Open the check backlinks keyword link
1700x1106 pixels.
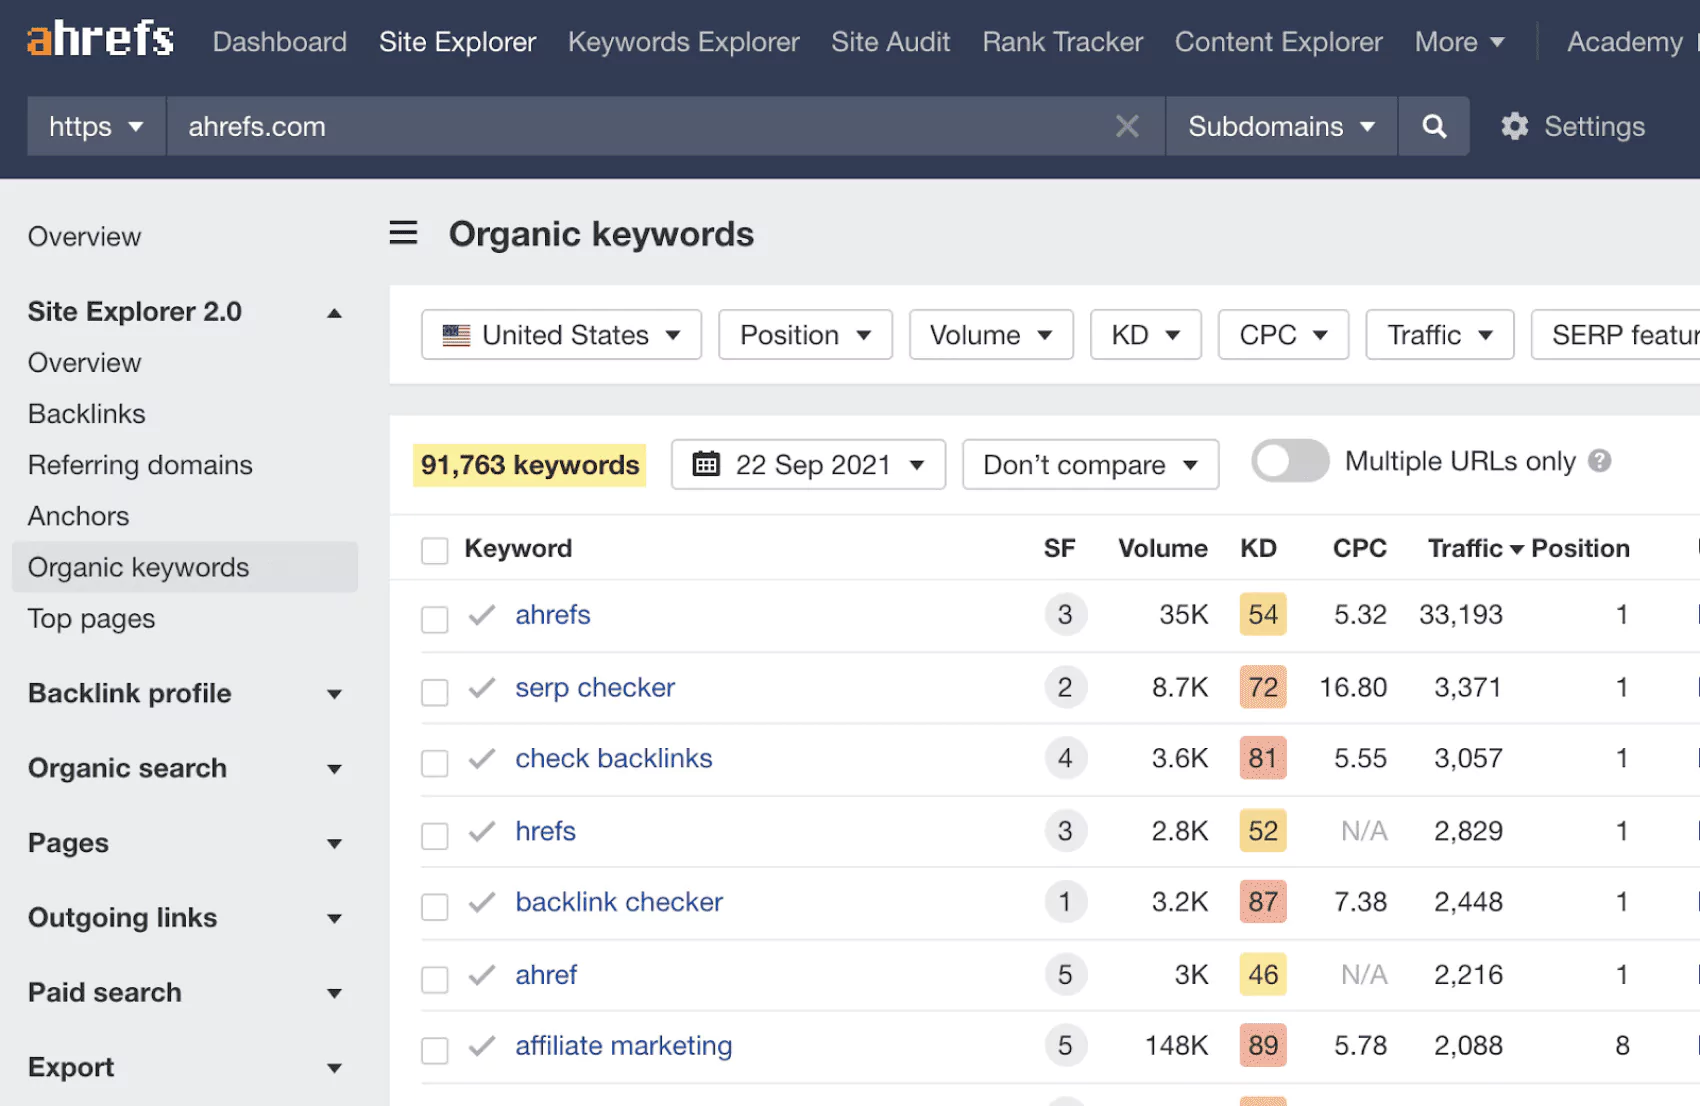tap(613, 758)
